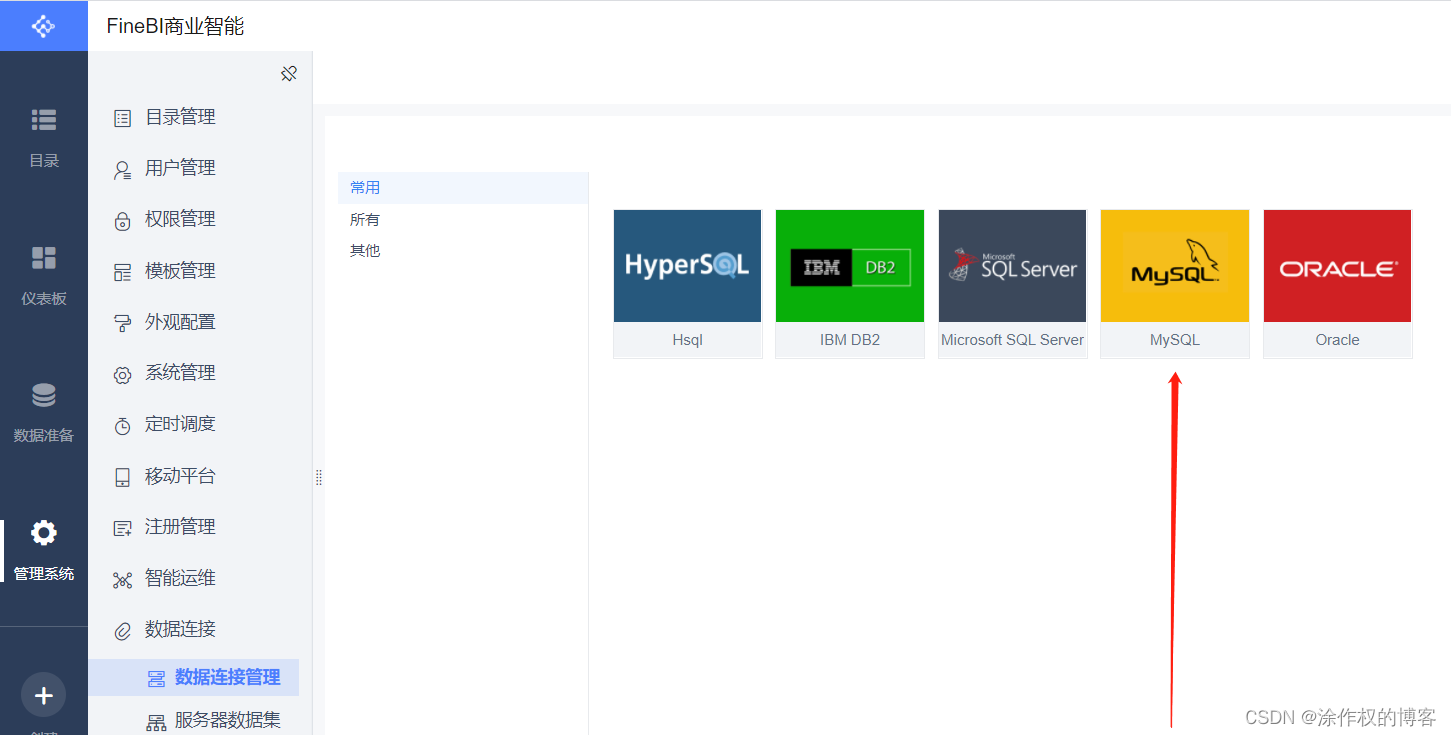Click the Microsoft SQL Server label
Screen dimensions: 1451x736
click(x=1013, y=340)
